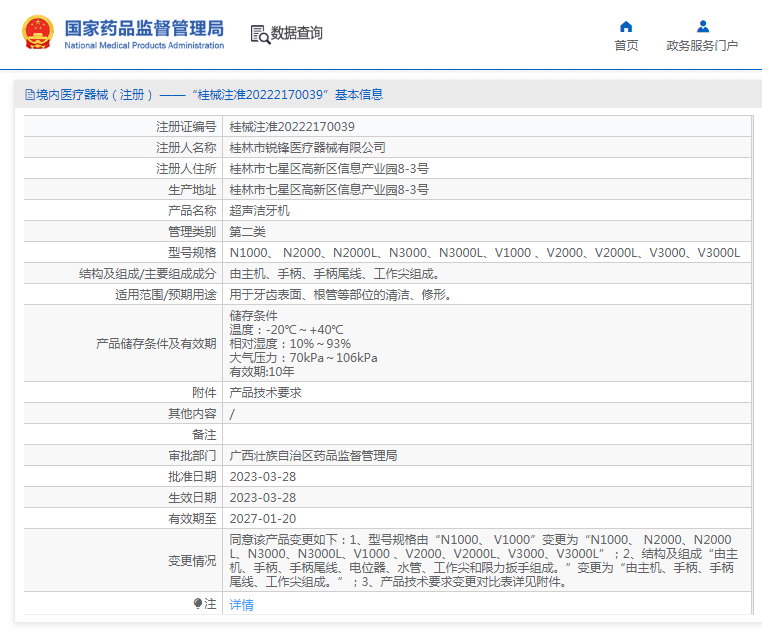Click 由主机、手柄、手柄尾线、工作尖组成 text
This screenshot has width=762, height=630.
334,274
